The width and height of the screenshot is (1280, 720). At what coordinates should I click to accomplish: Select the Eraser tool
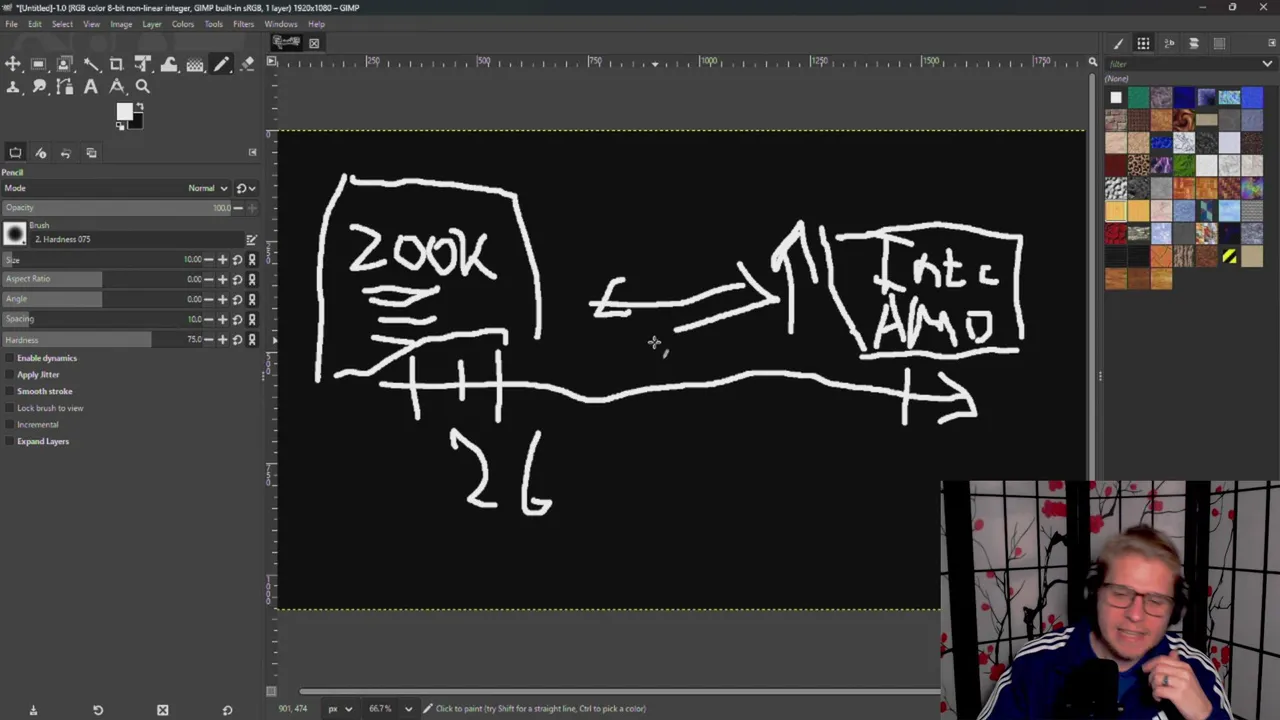[x=247, y=64]
